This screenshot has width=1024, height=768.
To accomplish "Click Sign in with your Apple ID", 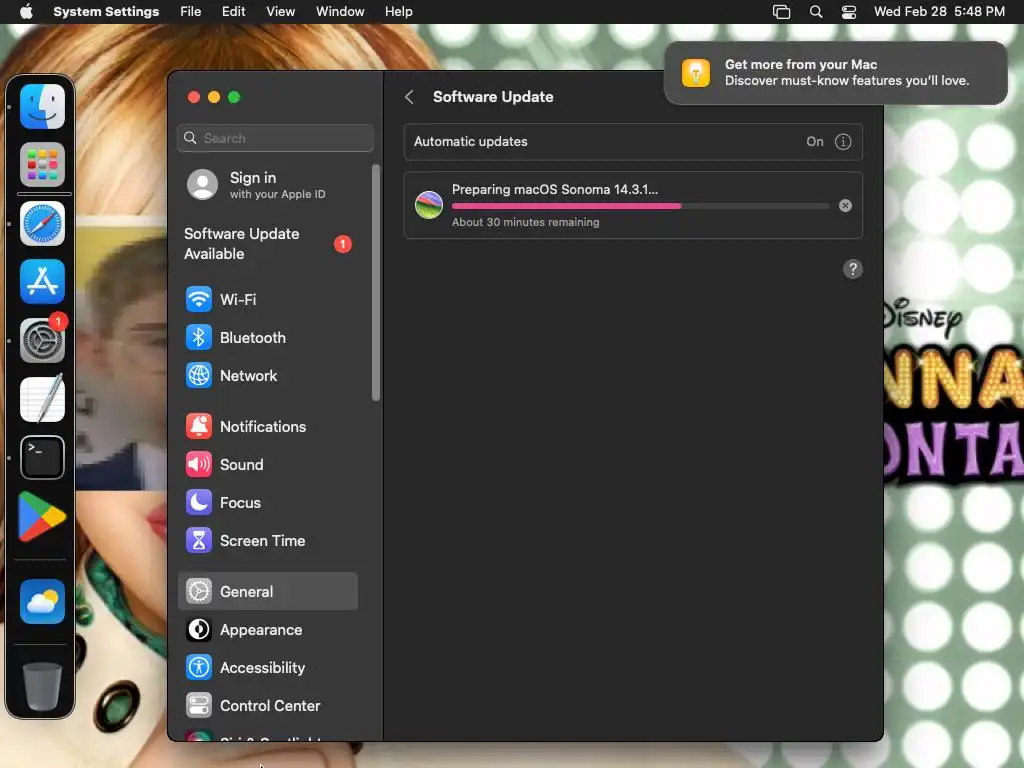I will coord(268,185).
